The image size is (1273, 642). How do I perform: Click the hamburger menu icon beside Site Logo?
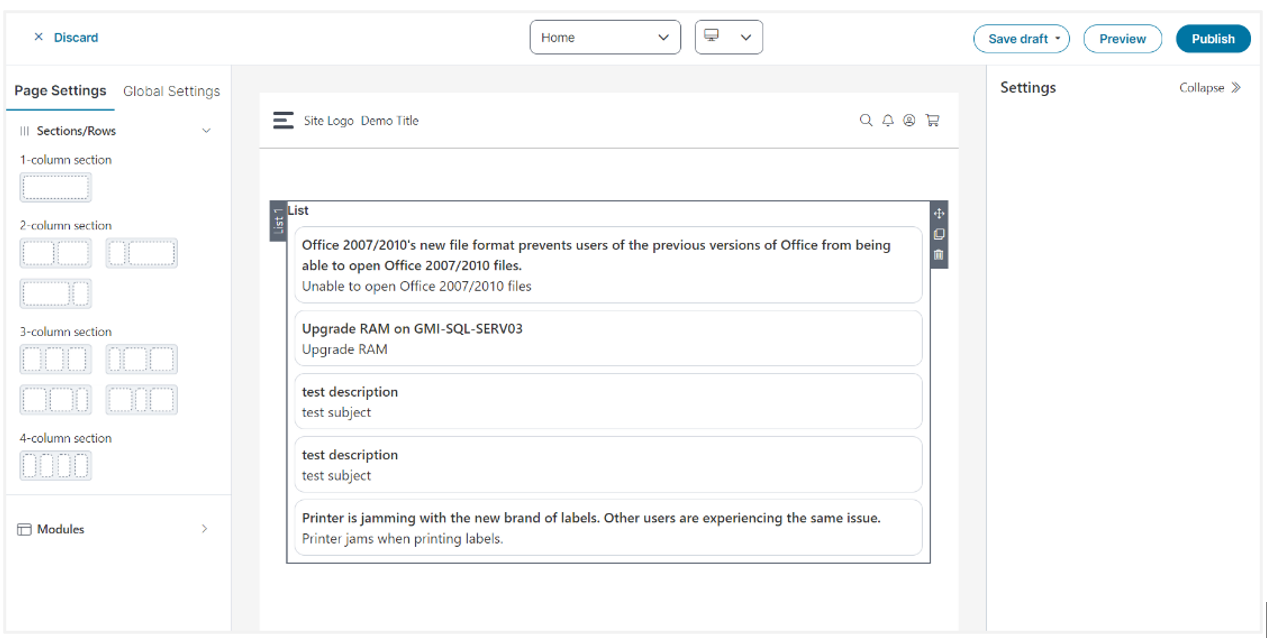283,120
